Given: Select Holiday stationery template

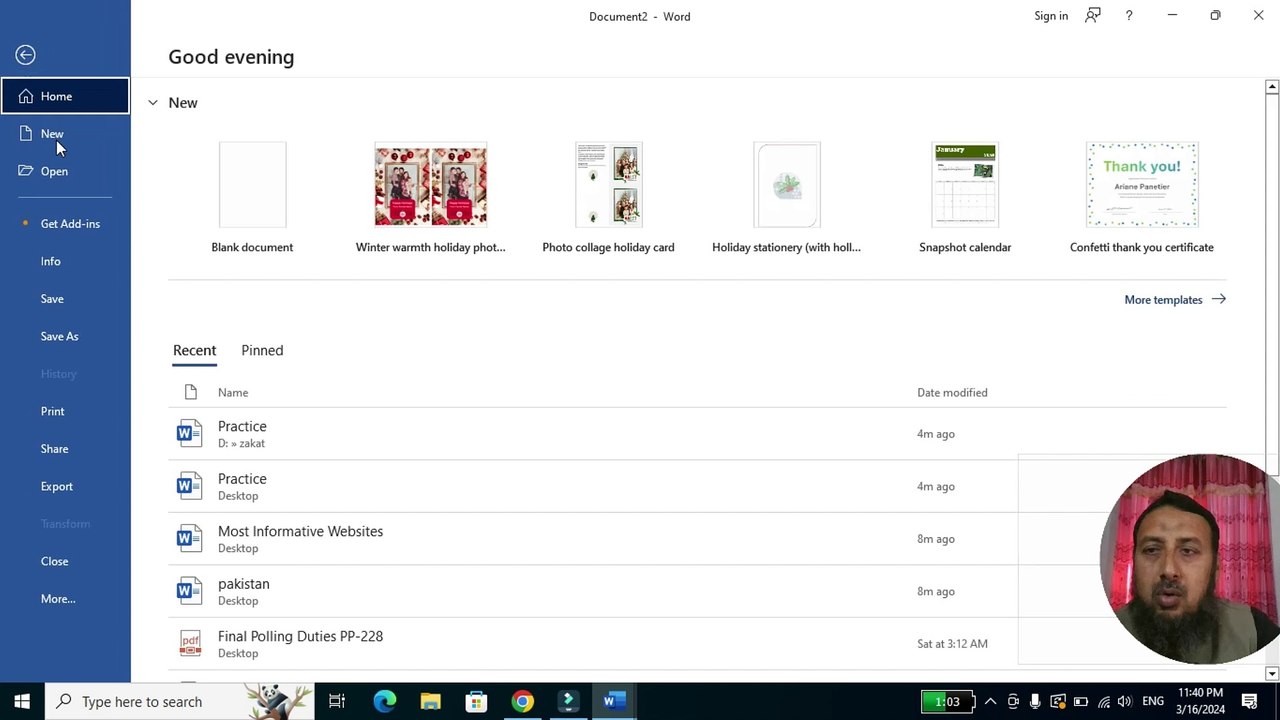Looking at the screenshot, I should click(786, 198).
